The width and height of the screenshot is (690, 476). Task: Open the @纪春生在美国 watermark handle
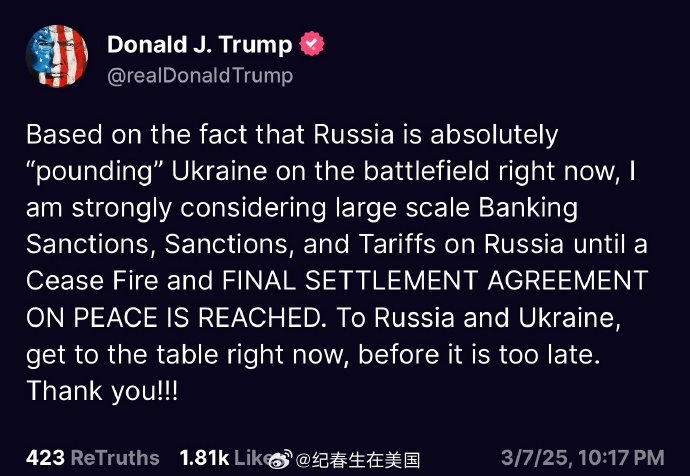[358, 460]
